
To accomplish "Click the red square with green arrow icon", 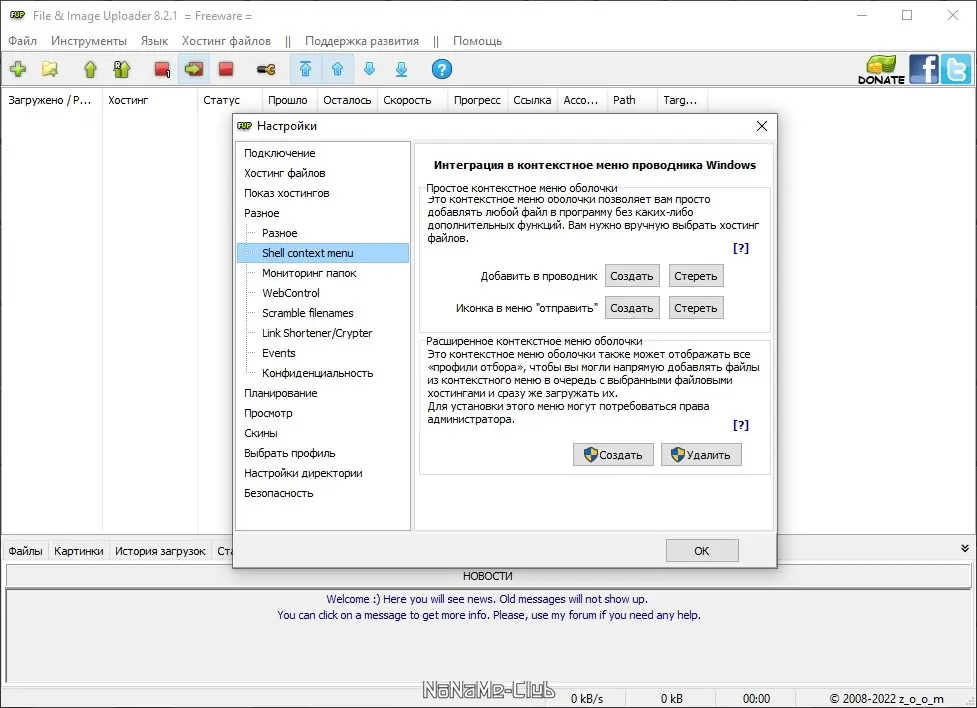I will (x=194, y=69).
